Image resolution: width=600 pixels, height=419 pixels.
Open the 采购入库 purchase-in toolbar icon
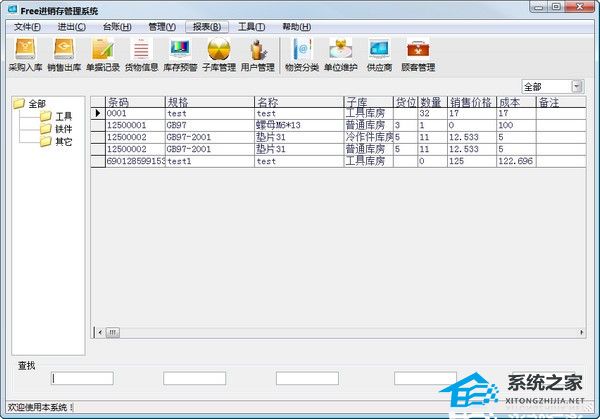pos(25,55)
